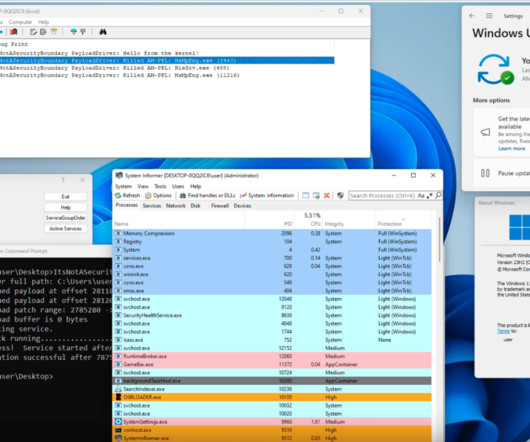Image resolution: width=530 pixels, height=442 pixels.
Task: Click the second log page icon in DebugView toolbar
Action: point(43,32)
